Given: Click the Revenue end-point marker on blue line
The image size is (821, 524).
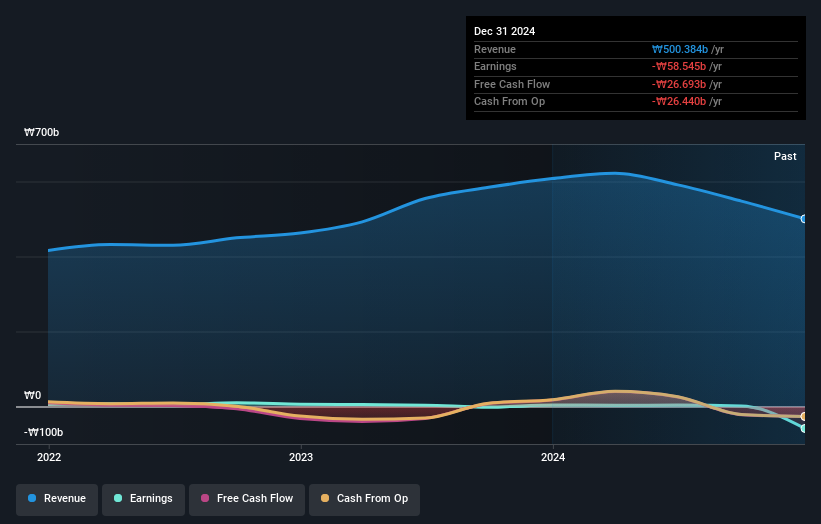Looking at the screenshot, I should 804,219.
